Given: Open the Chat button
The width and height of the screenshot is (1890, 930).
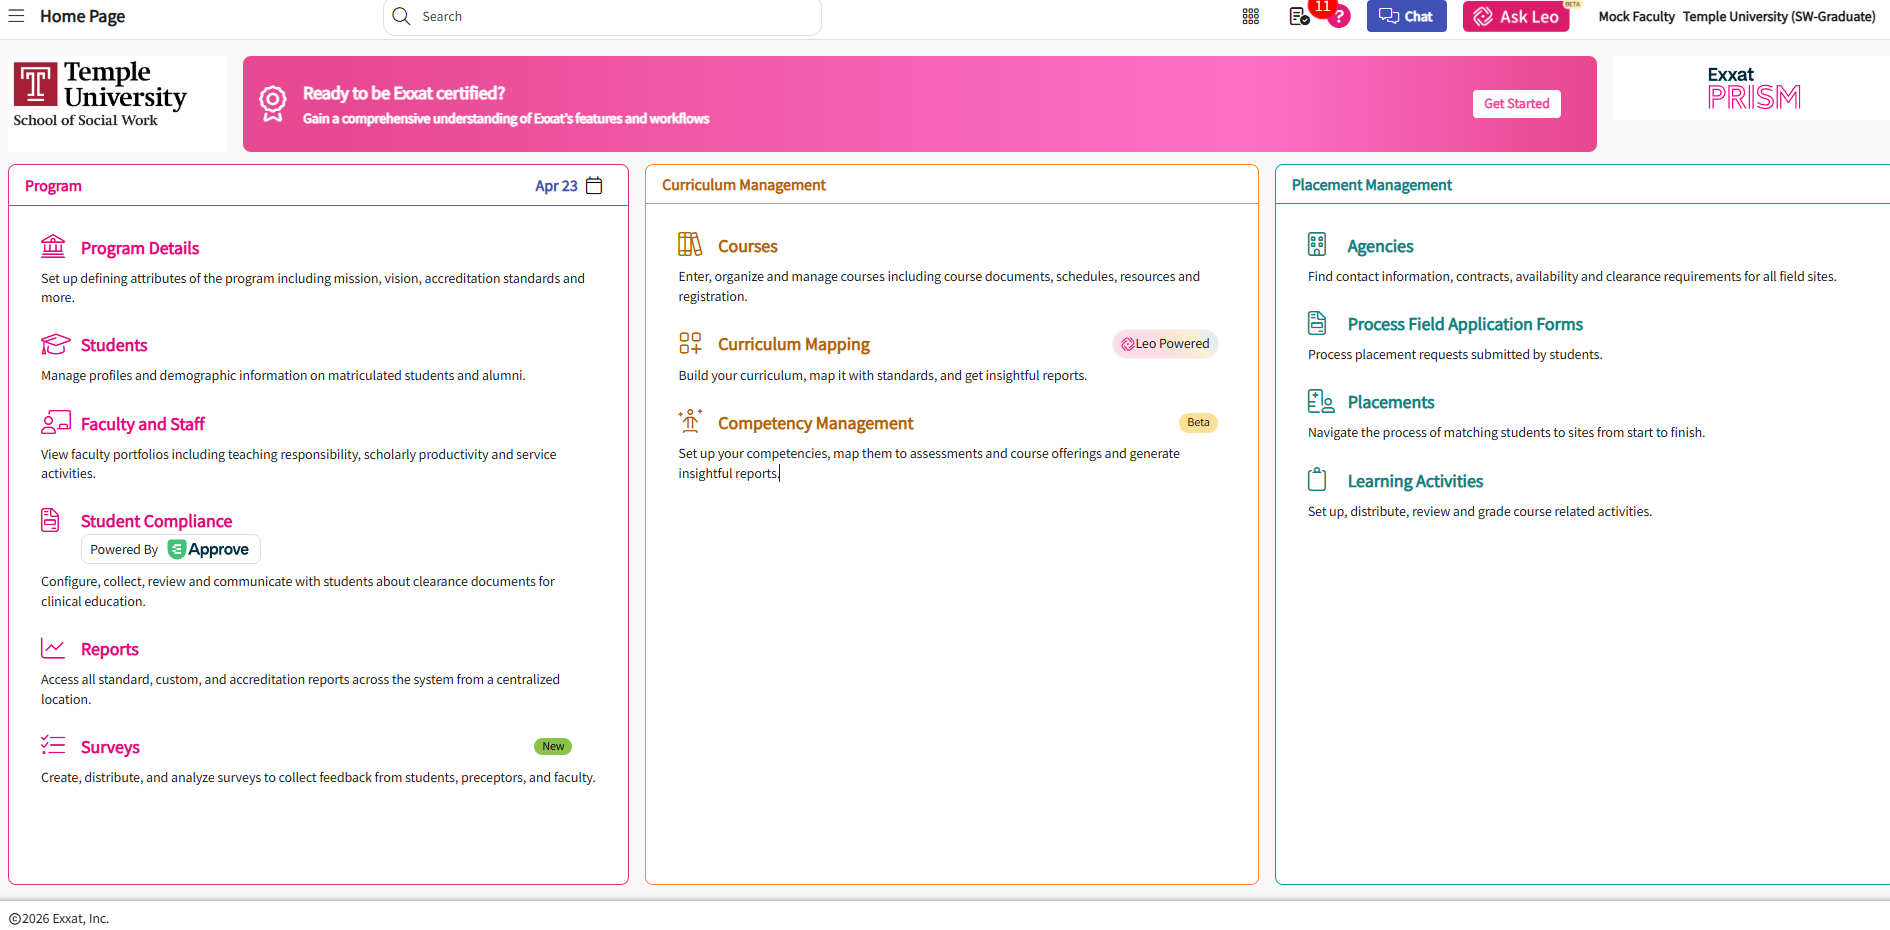Looking at the screenshot, I should [x=1406, y=16].
